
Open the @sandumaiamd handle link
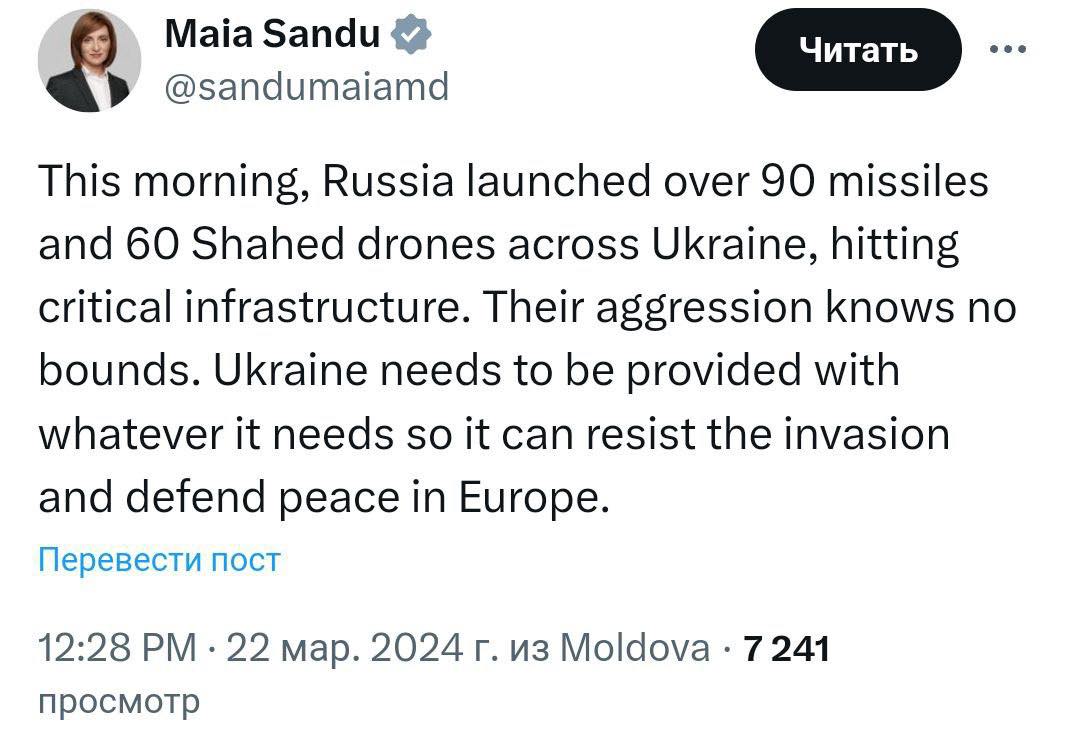click(307, 86)
